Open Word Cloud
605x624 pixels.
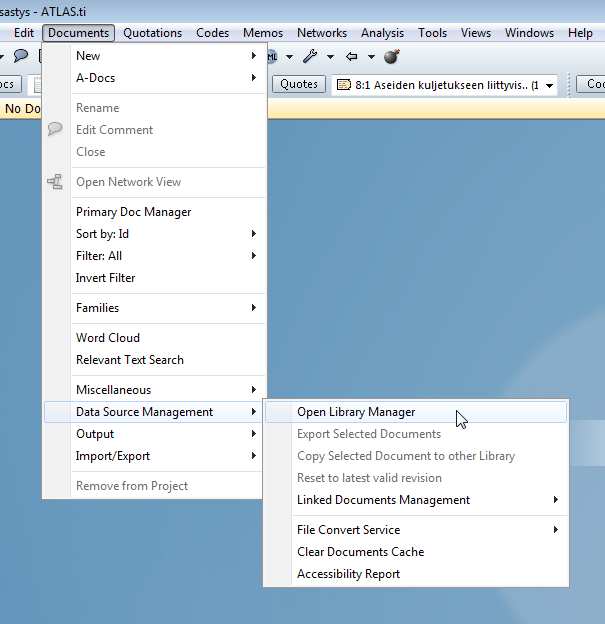pyautogui.click(x=154, y=338)
